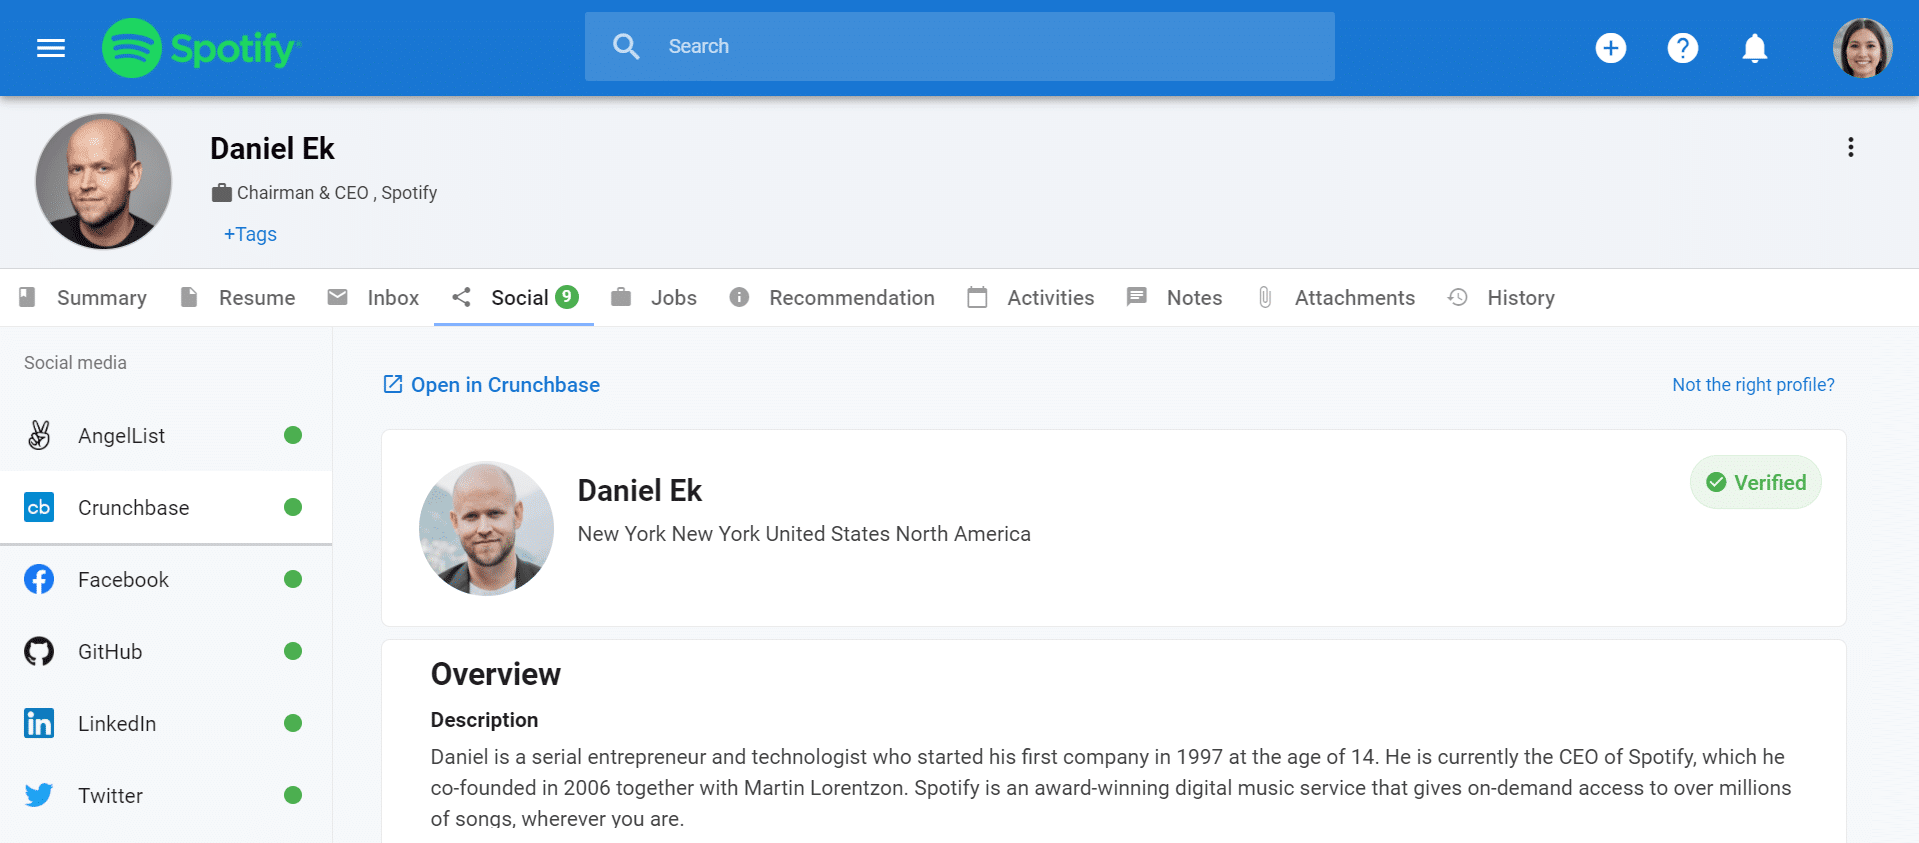The width and height of the screenshot is (1919, 843).
Task: Click the Not the right profile link
Action: (x=1753, y=385)
